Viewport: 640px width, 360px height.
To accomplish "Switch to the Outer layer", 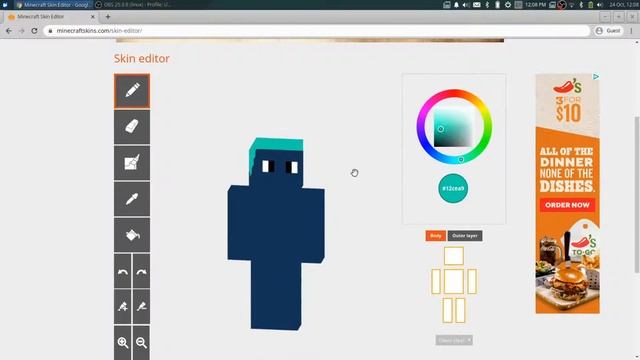I will [x=465, y=236].
